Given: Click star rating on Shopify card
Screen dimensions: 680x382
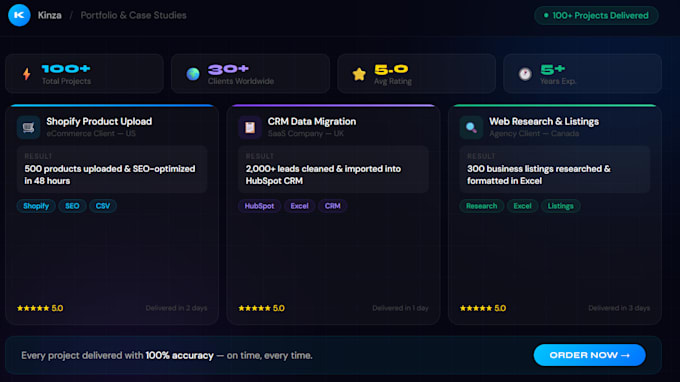Looking at the screenshot, I should pos(40,308).
